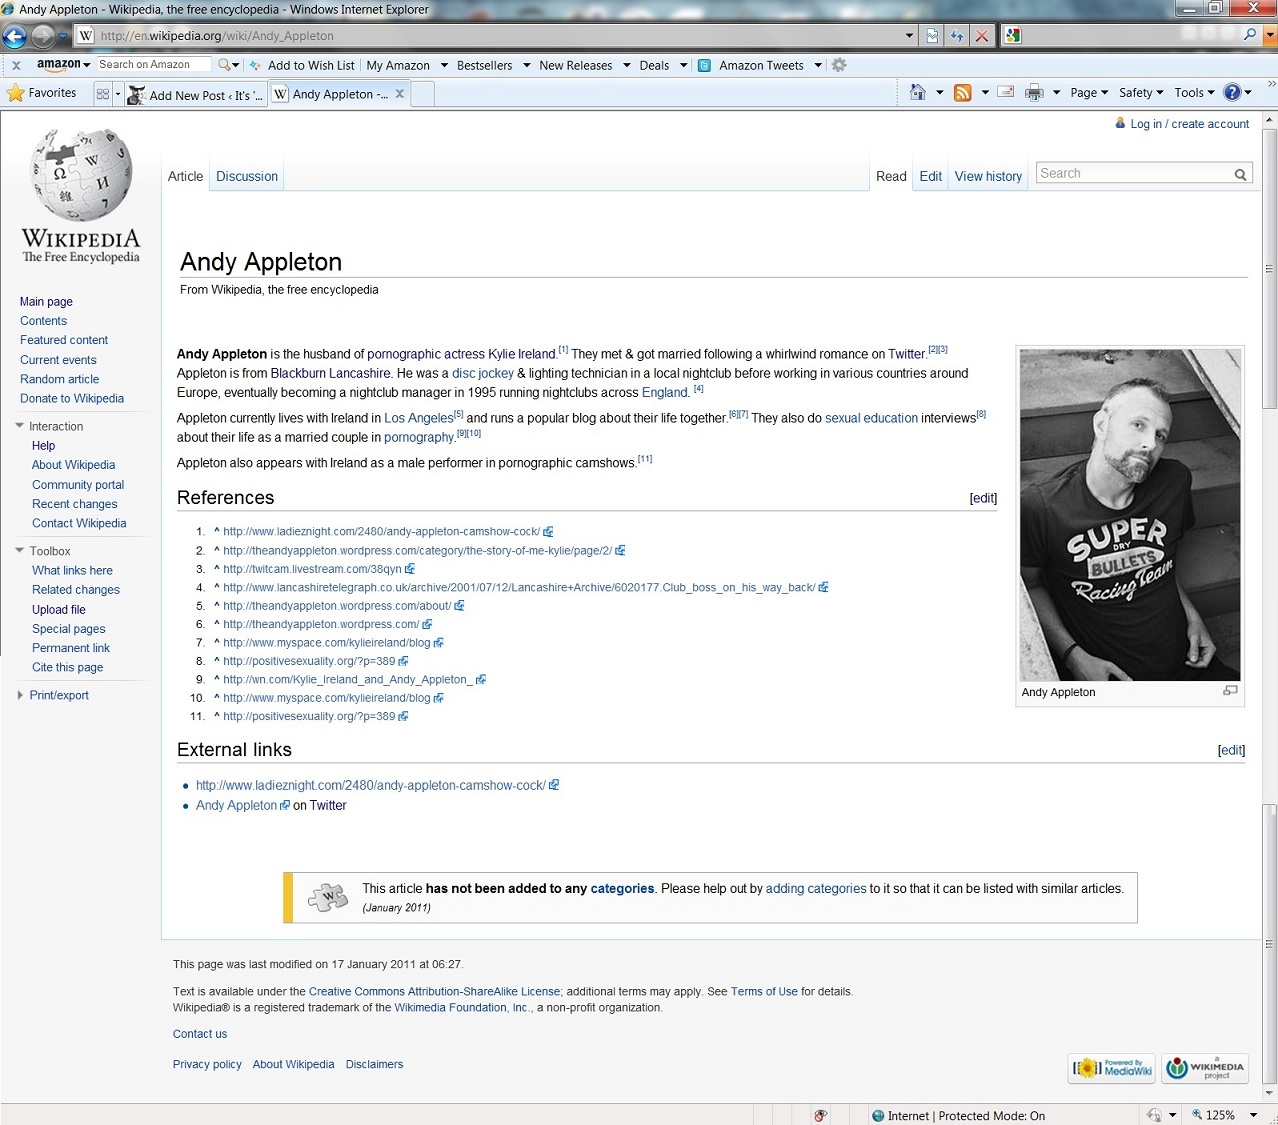Open the View history tab
The height and width of the screenshot is (1125, 1278).
tap(988, 177)
